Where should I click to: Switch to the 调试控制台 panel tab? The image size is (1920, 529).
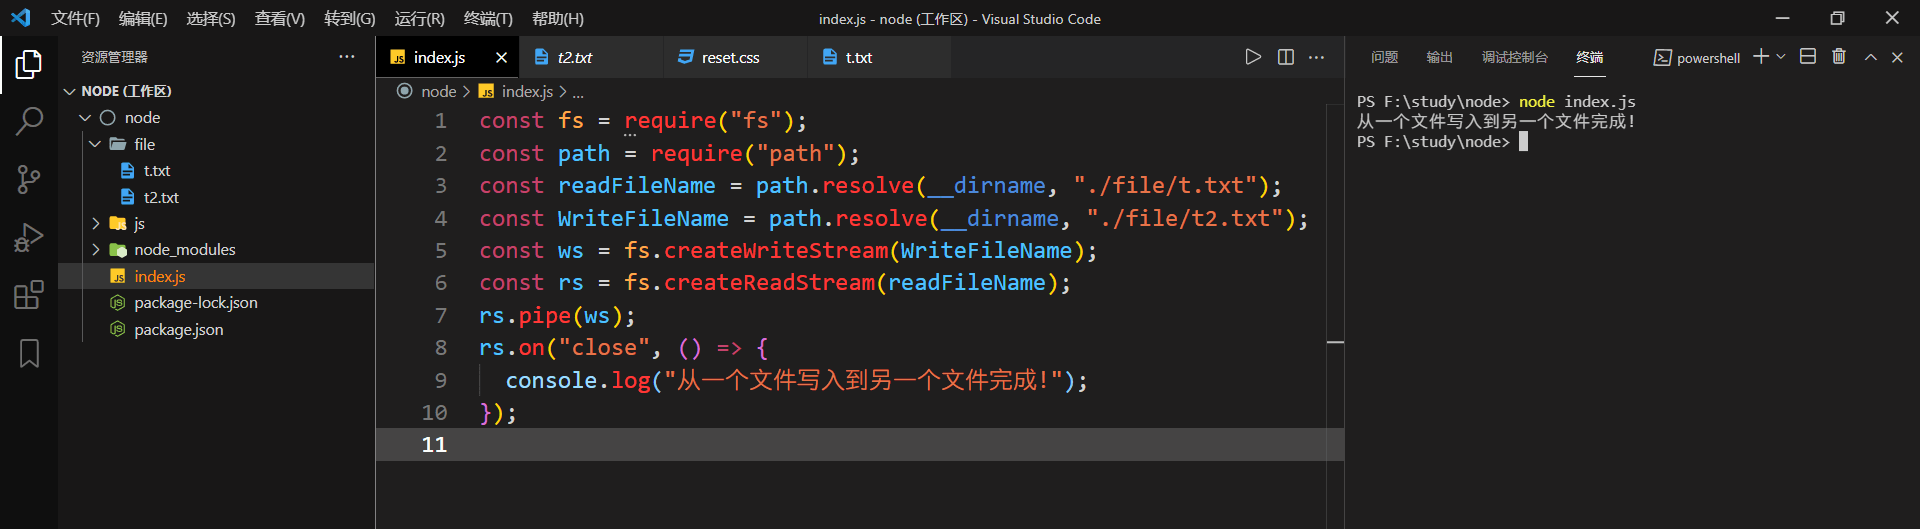[x=1515, y=57]
